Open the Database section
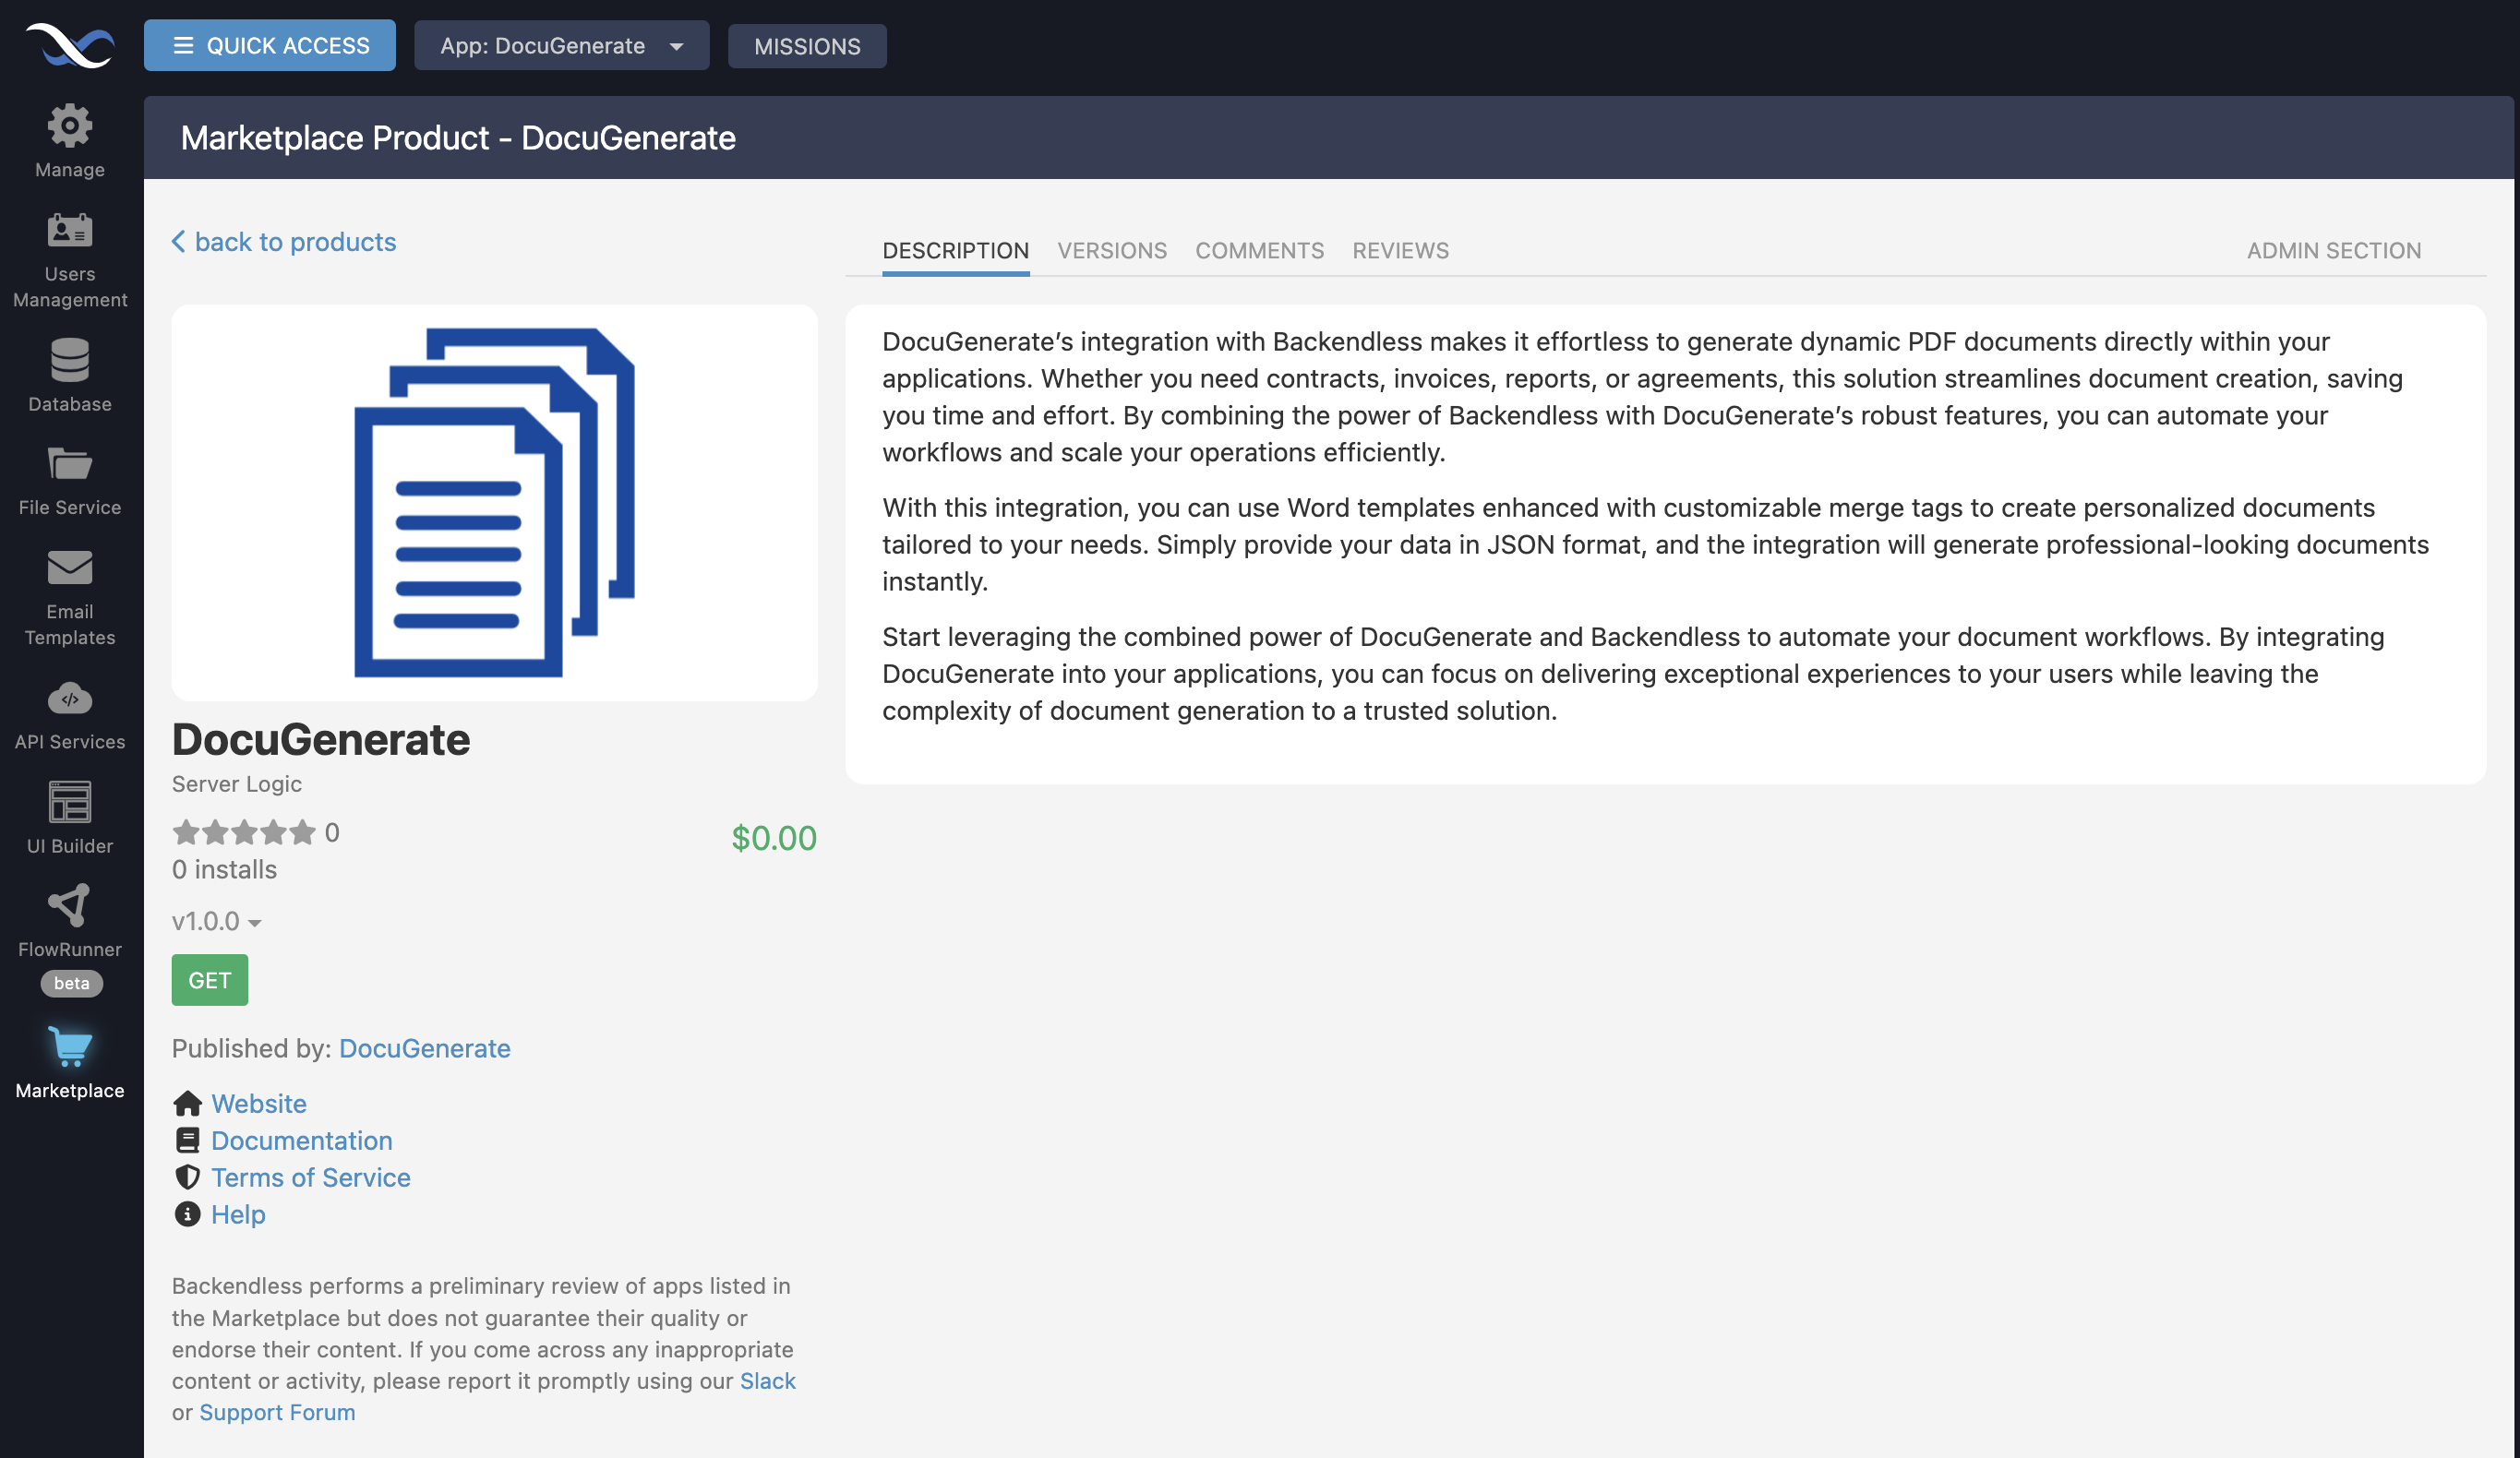This screenshot has height=1458, width=2520. point(70,375)
